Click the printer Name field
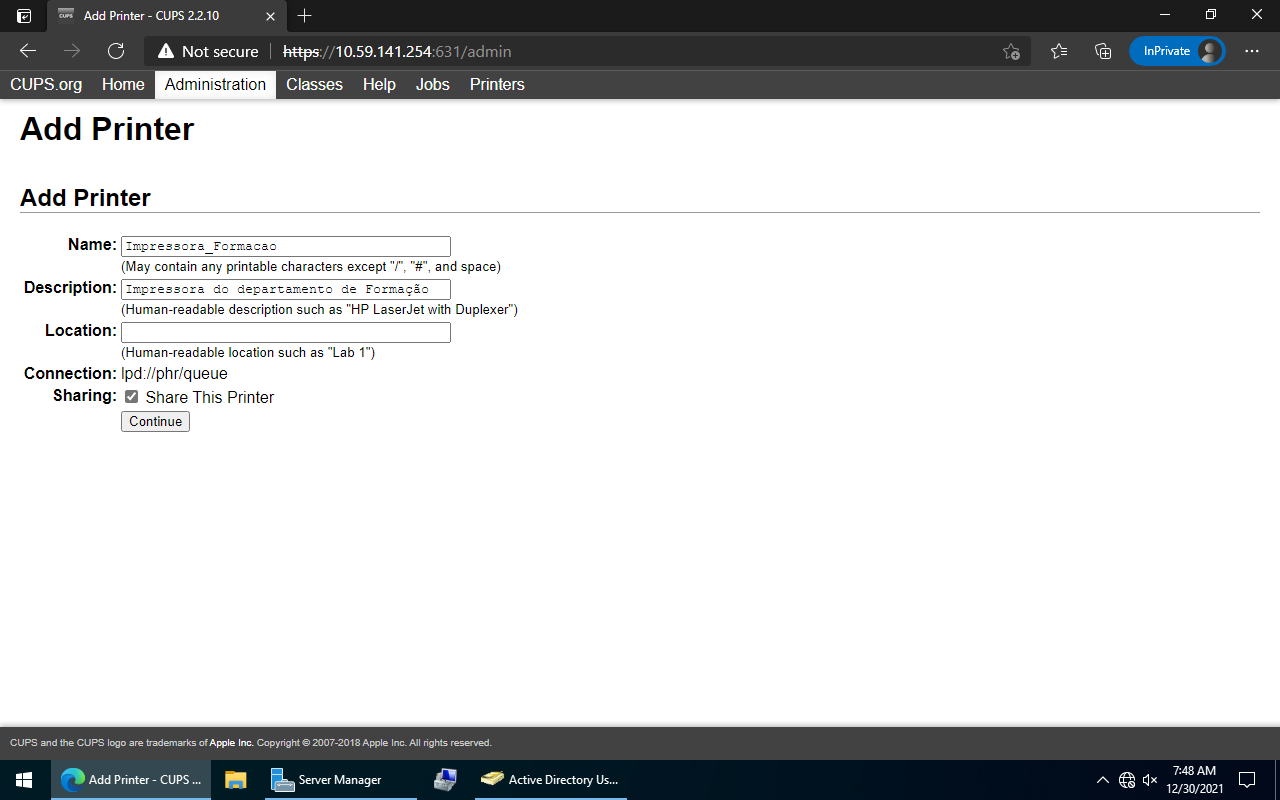This screenshot has height=800, width=1280. [x=285, y=246]
